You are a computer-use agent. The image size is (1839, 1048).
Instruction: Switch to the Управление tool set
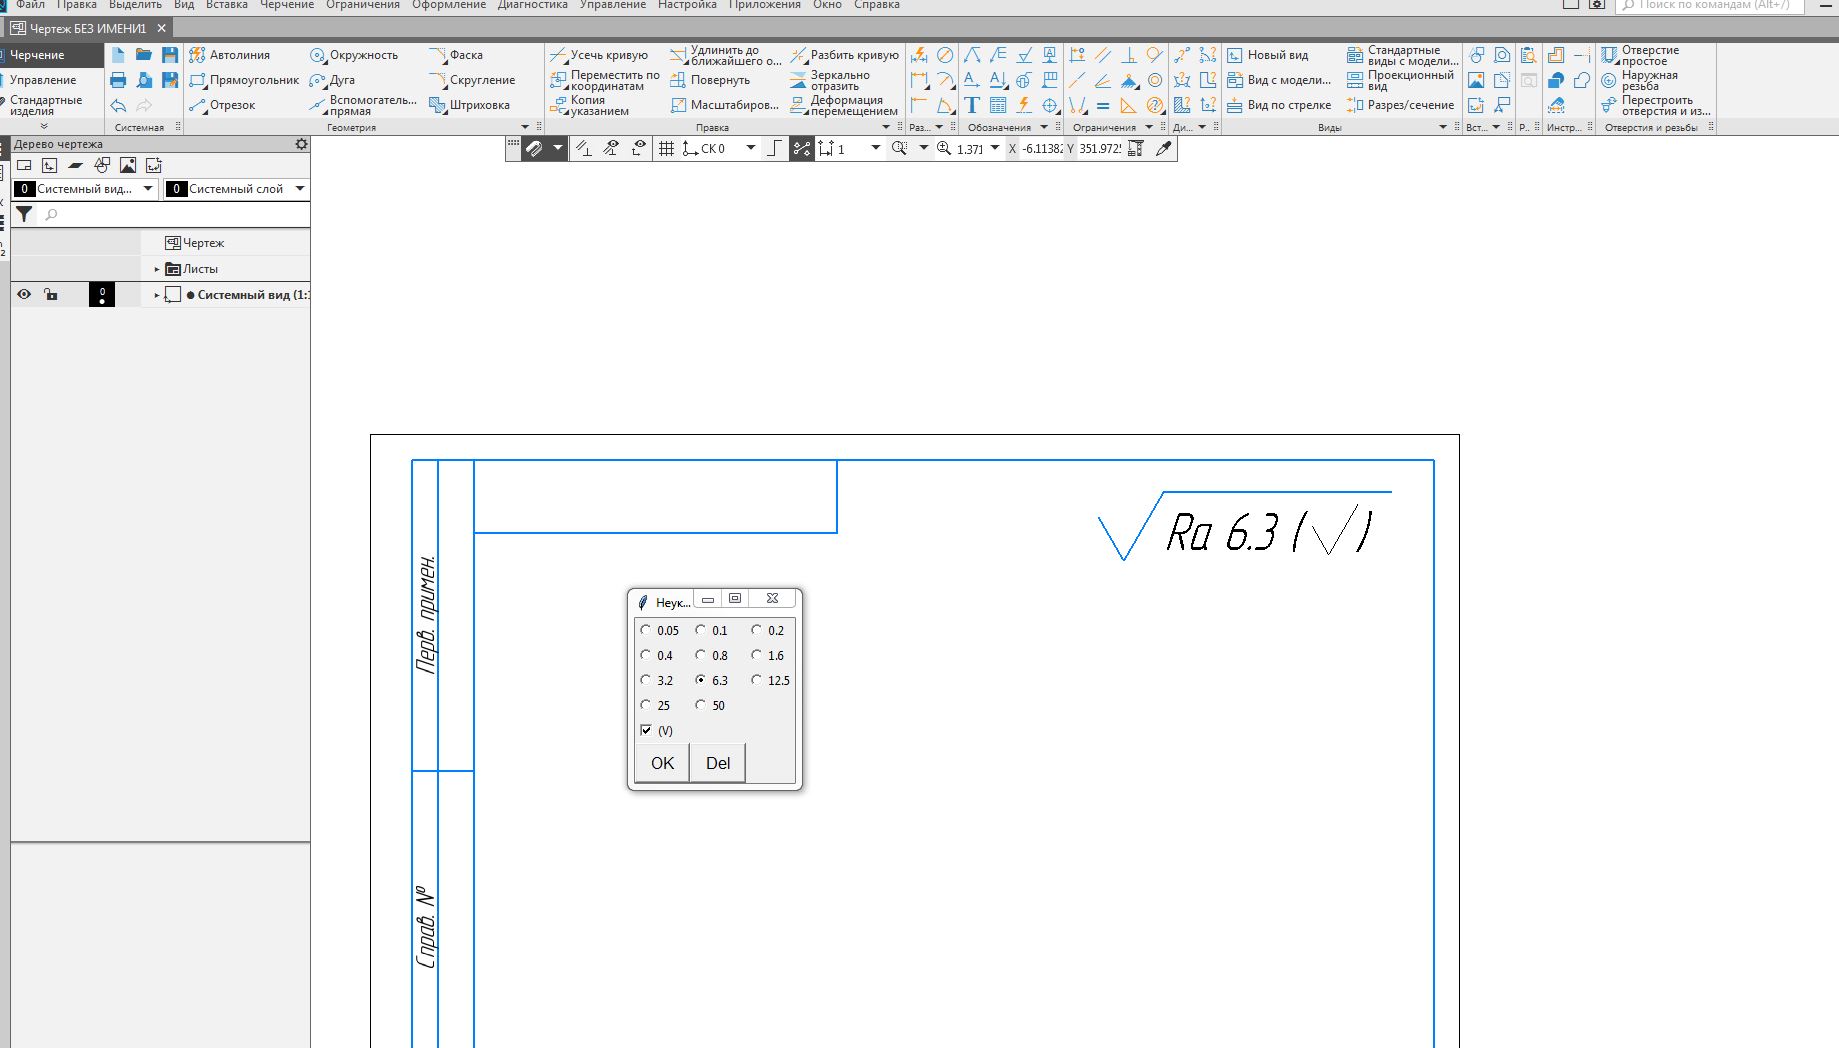(43, 80)
